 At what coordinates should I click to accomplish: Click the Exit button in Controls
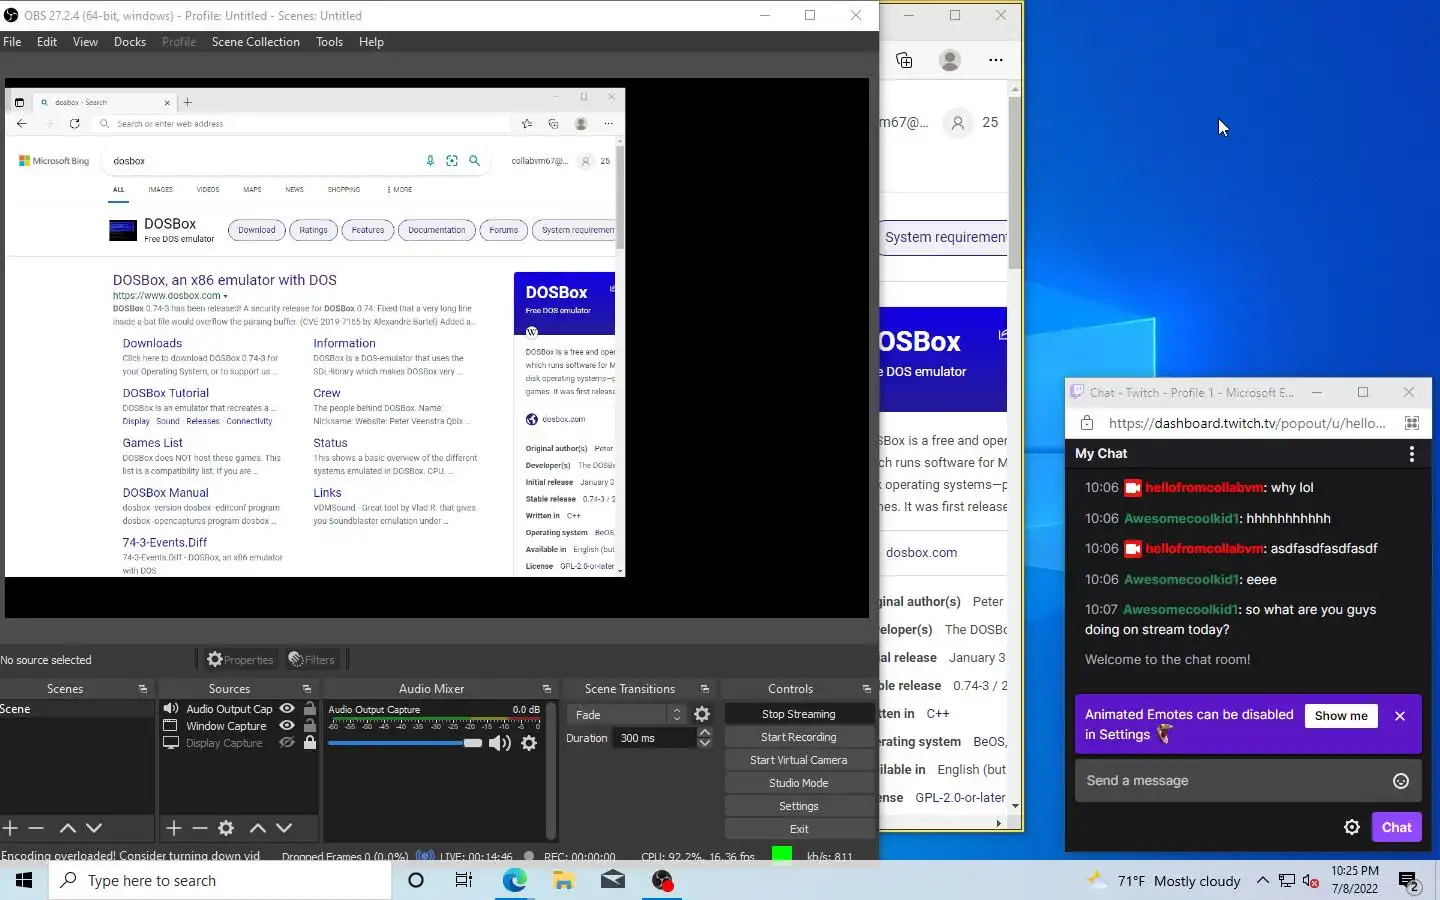tap(798, 829)
